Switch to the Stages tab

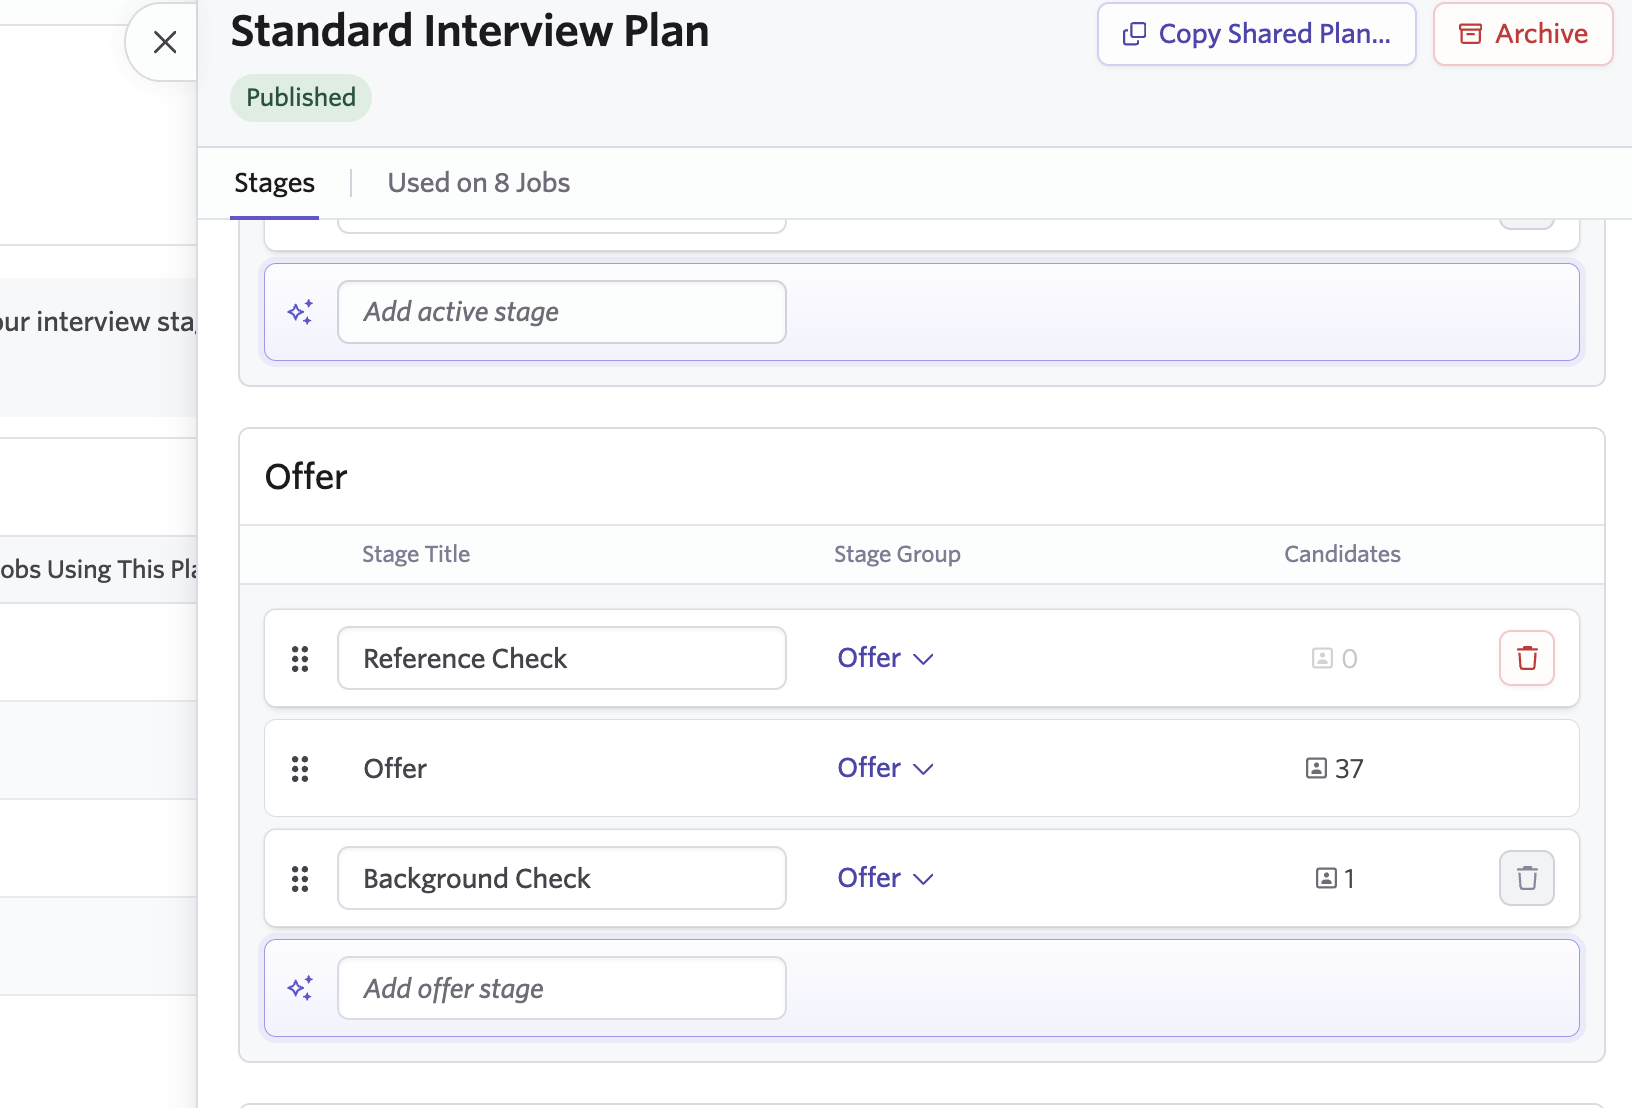coord(274,183)
